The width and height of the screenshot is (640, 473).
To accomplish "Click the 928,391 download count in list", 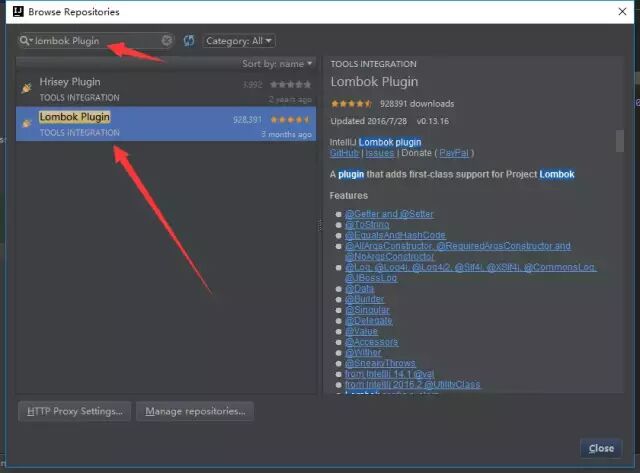I will tap(247, 120).
